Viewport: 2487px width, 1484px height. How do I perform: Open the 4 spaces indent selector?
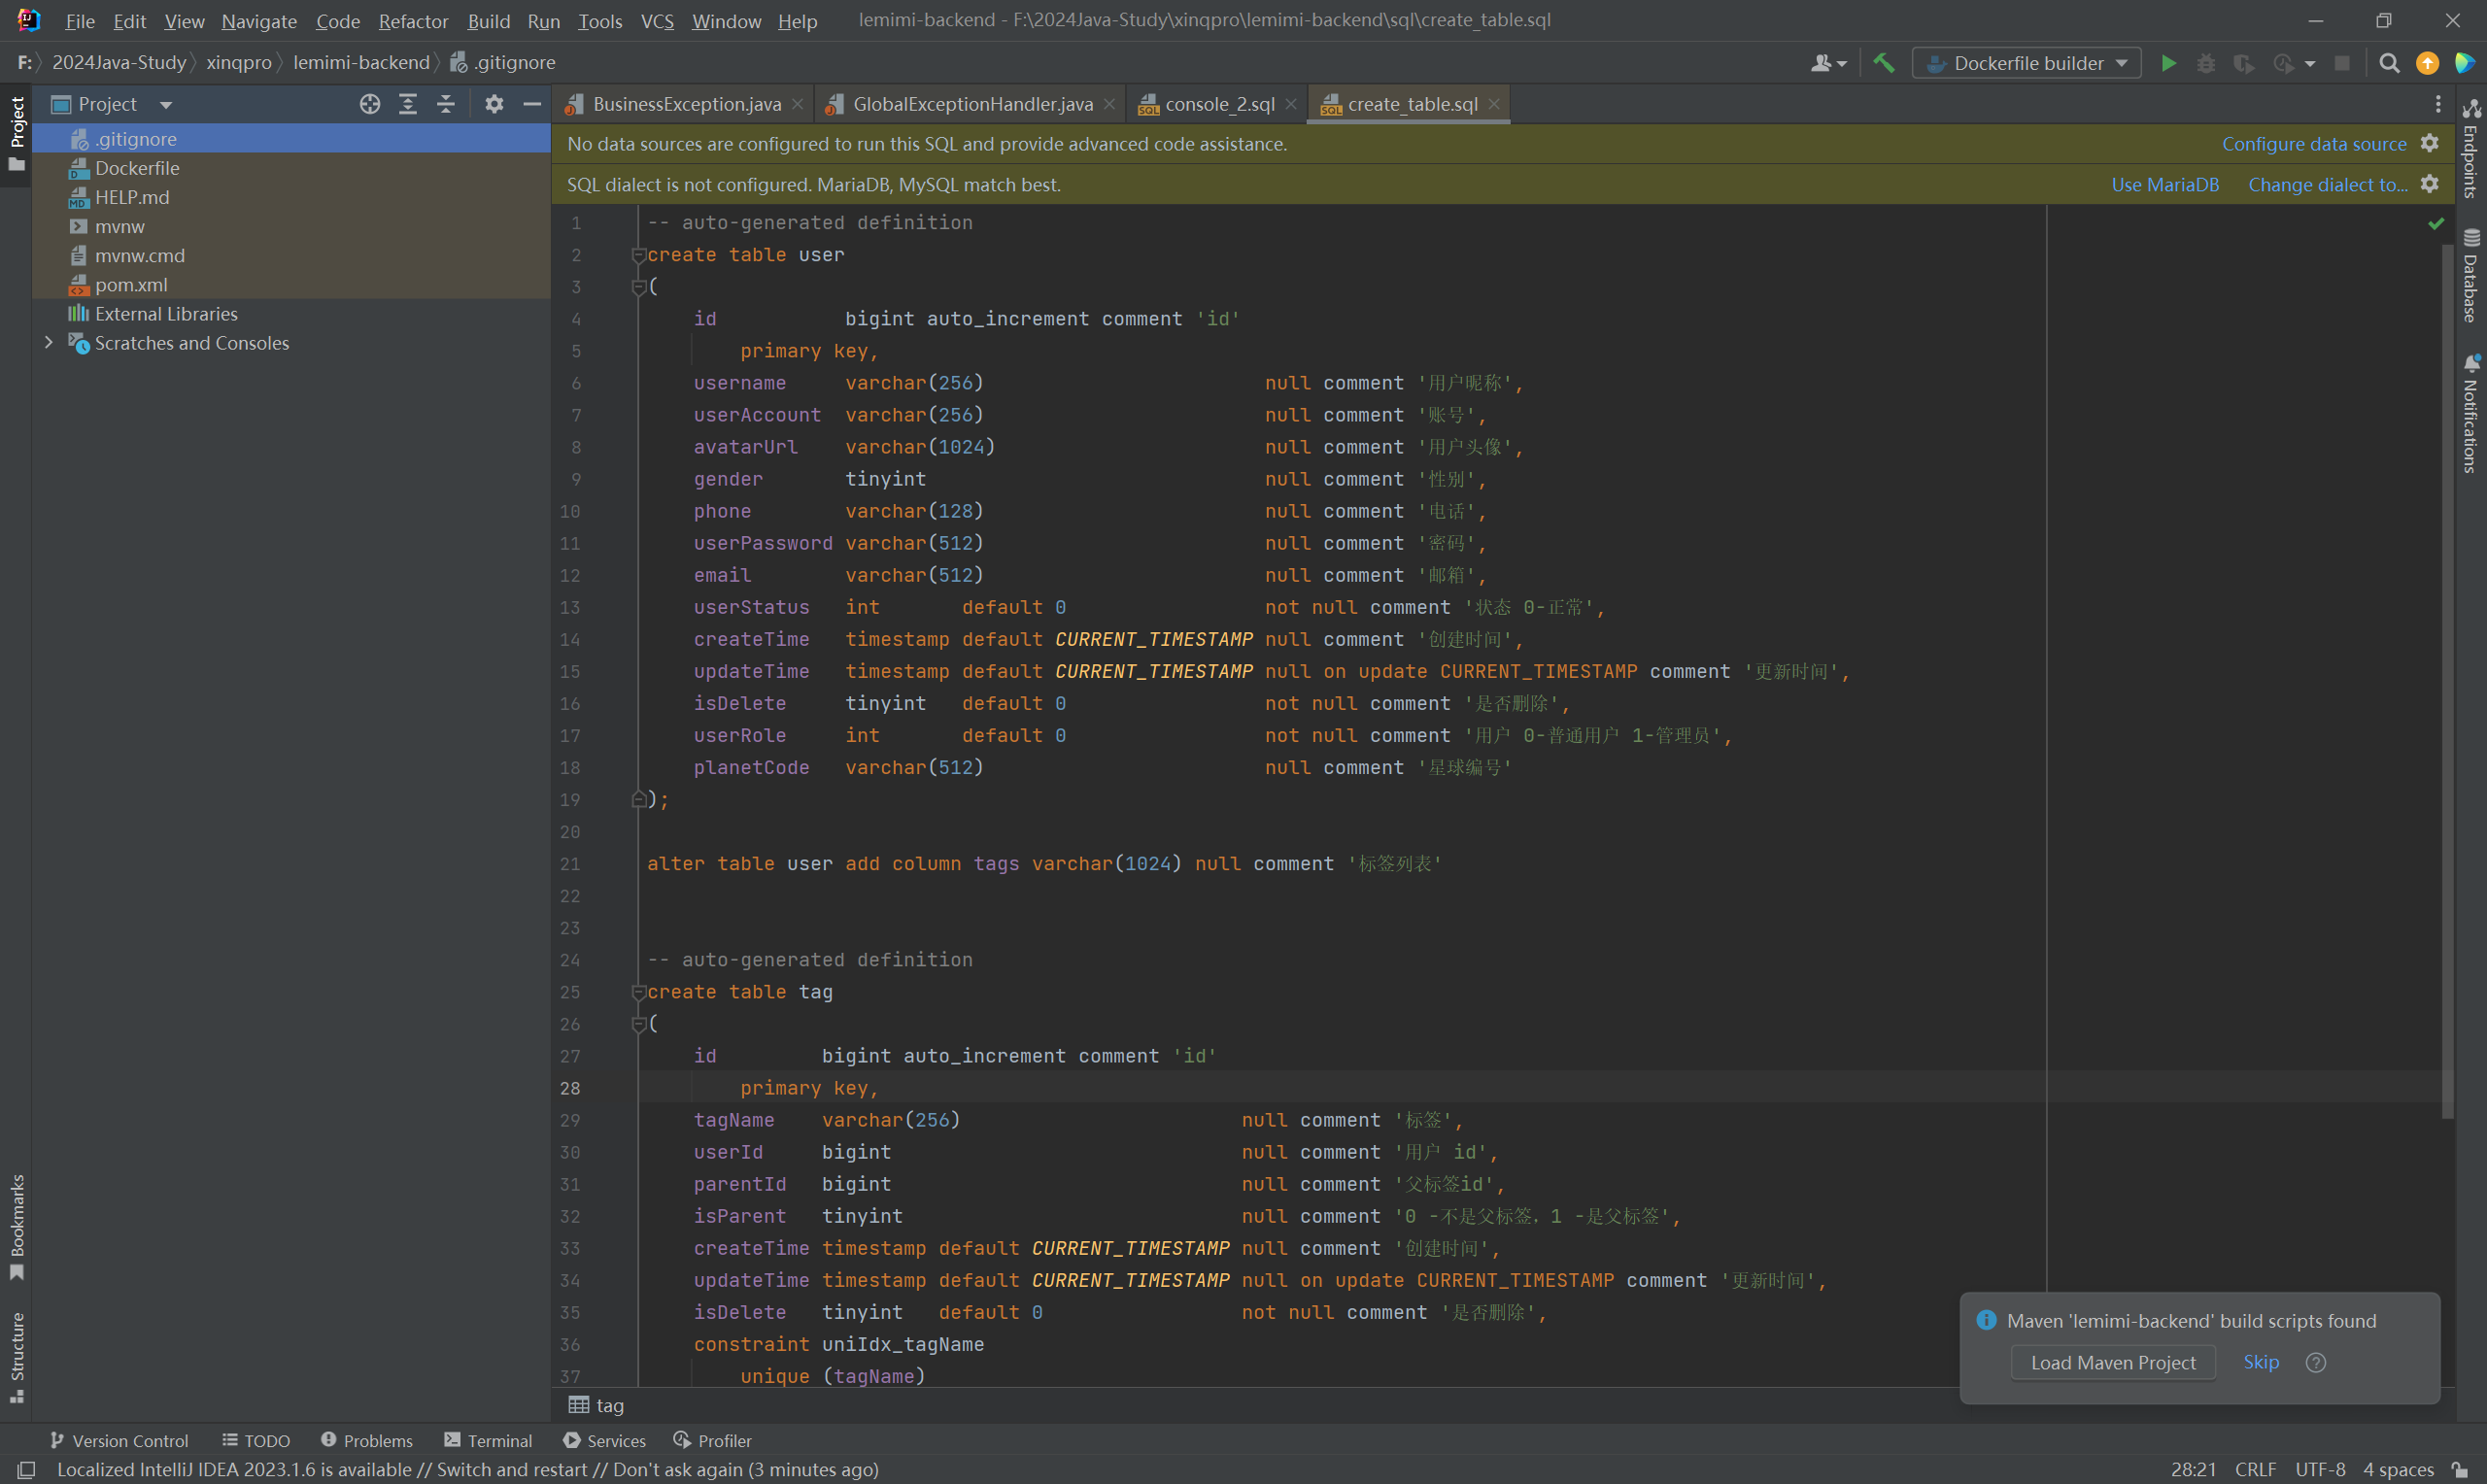point(2398,1469)
